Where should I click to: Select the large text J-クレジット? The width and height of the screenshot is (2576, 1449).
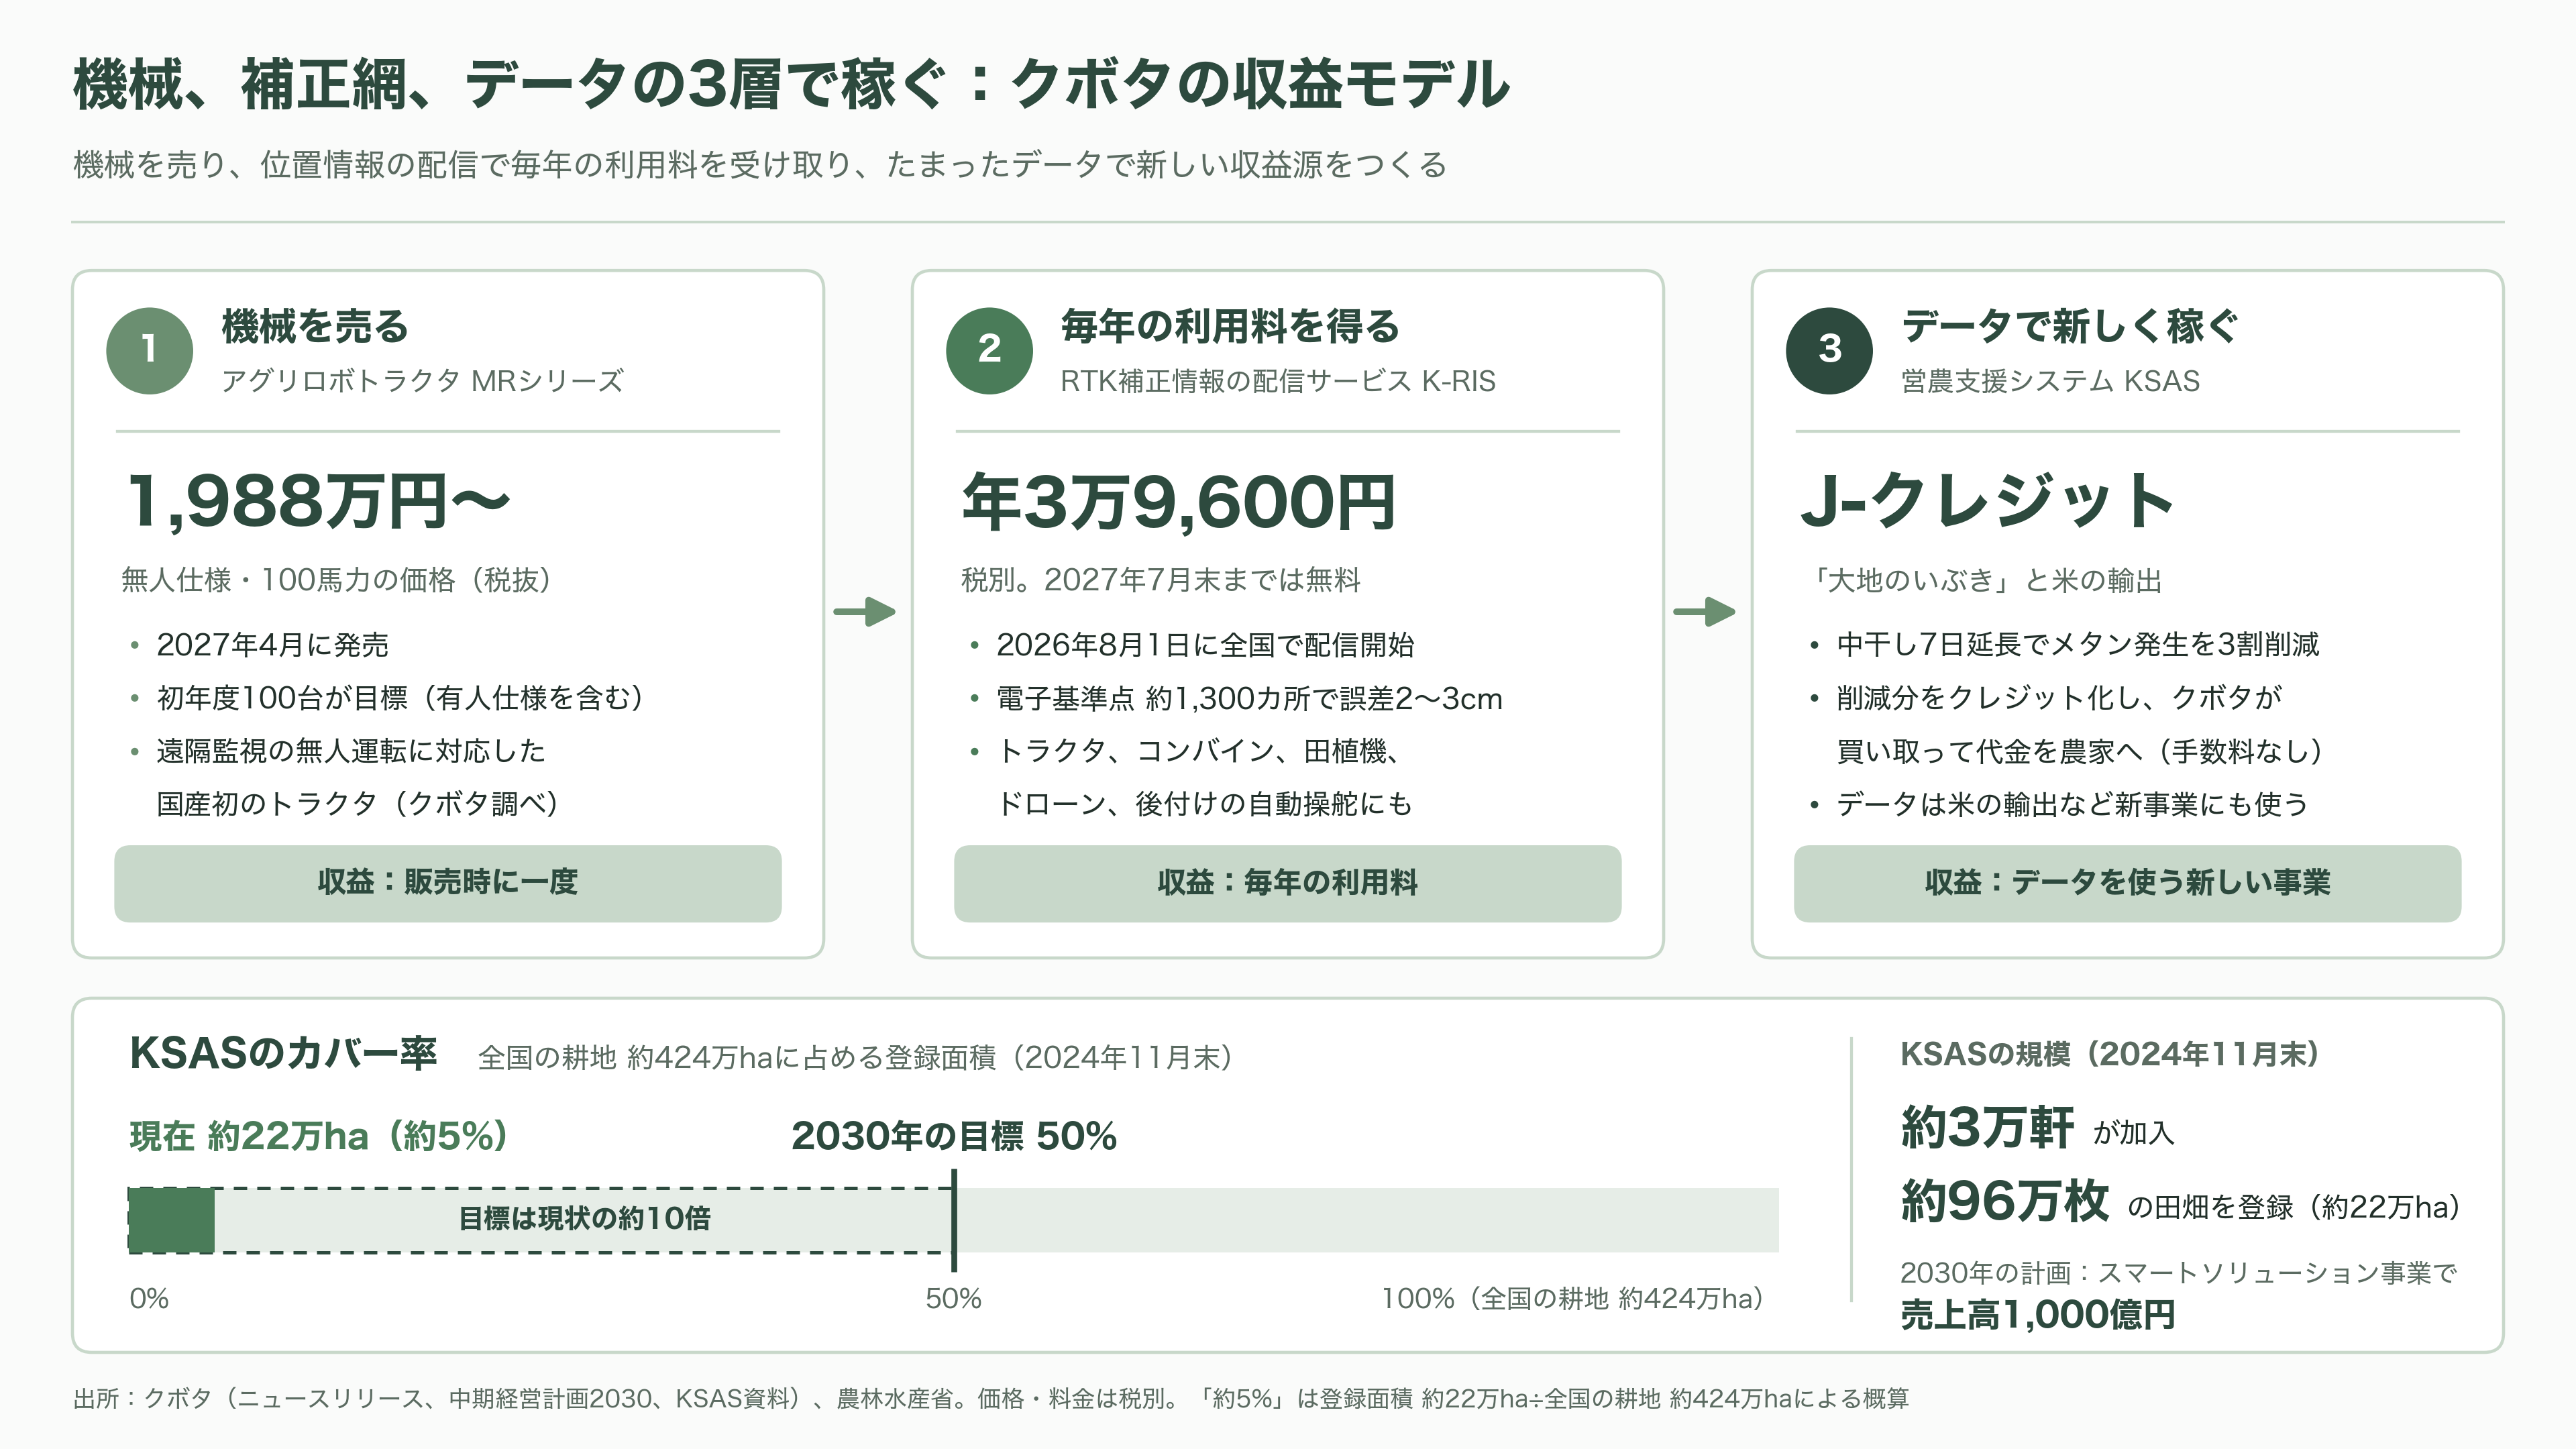[1987, 501]
